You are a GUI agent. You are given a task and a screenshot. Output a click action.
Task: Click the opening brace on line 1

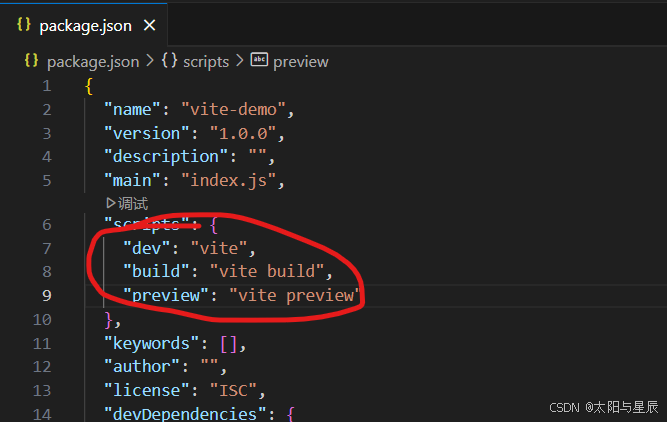(x=88, y=86)
